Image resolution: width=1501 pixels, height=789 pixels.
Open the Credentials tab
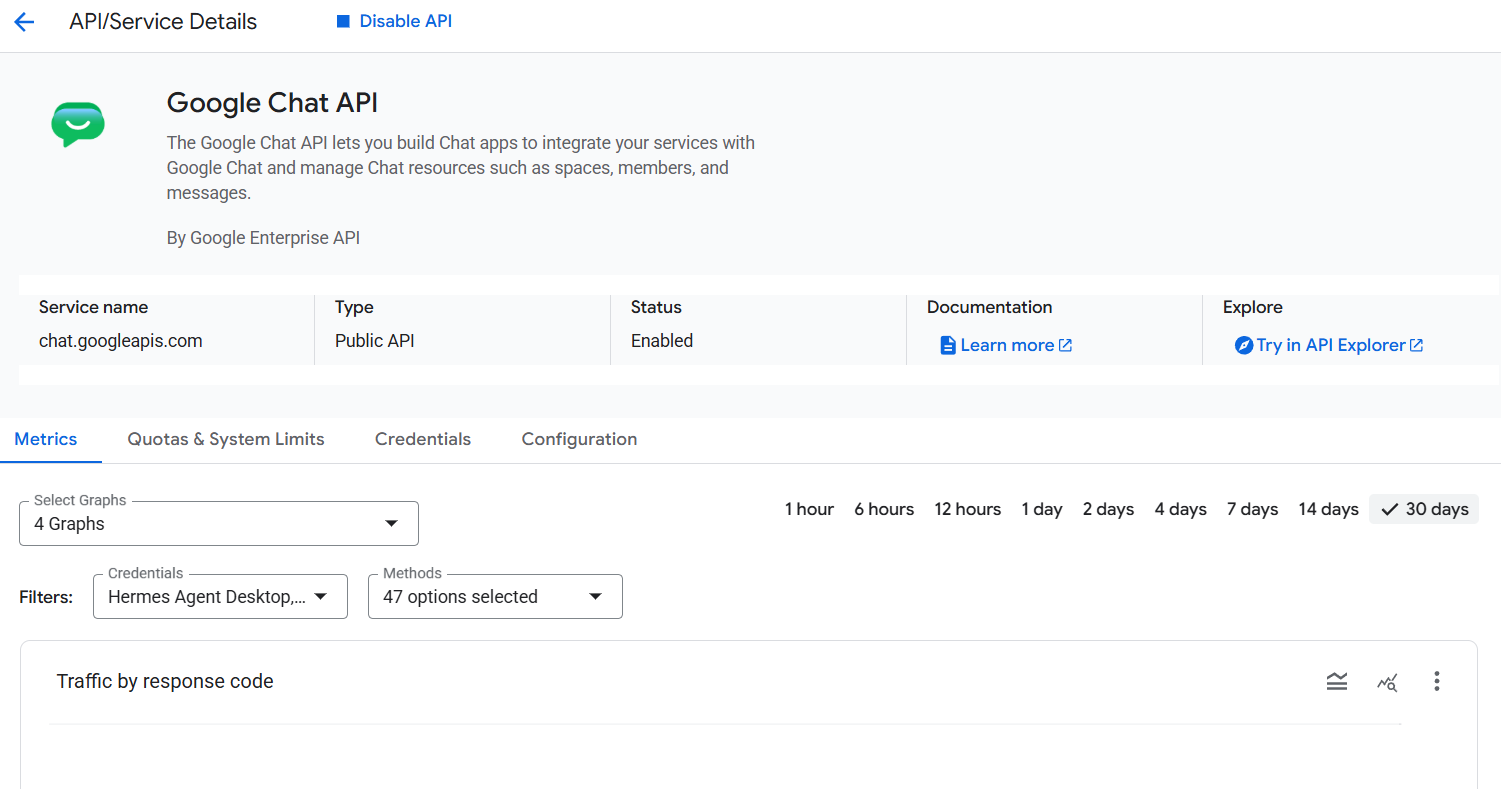(423, 439)
